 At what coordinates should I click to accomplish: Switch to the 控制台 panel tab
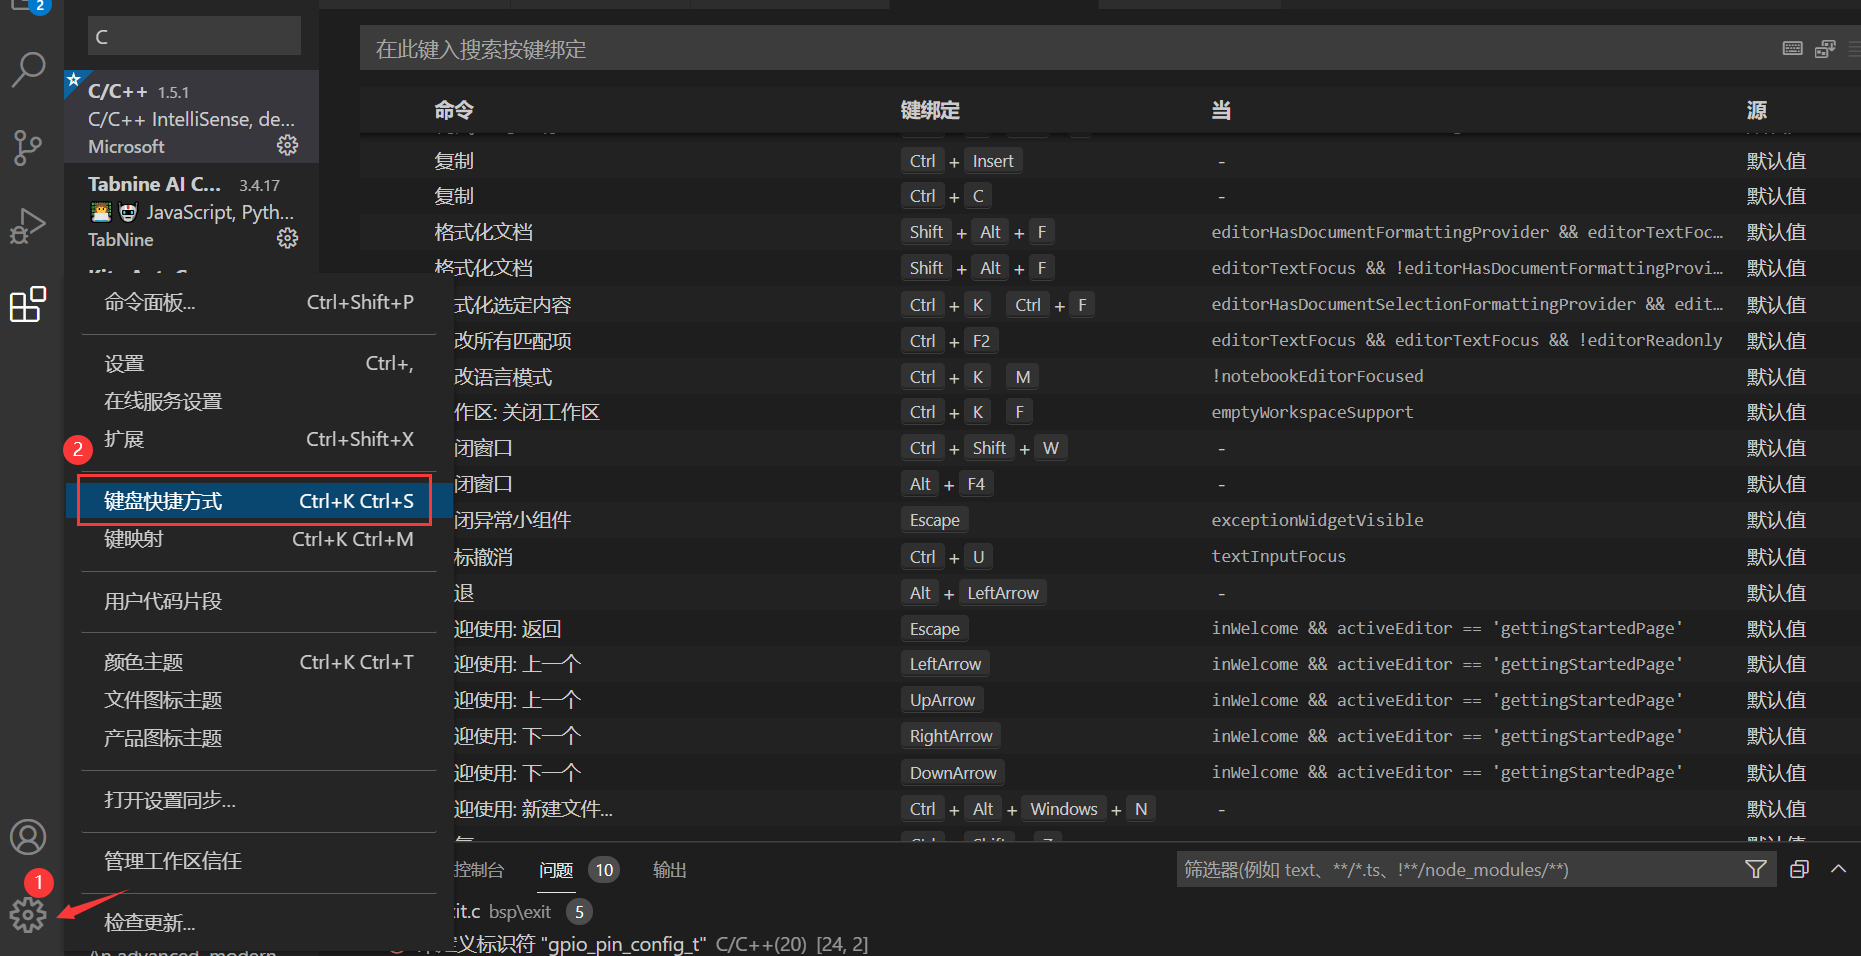pyautogui.click(x=479, y=870)
